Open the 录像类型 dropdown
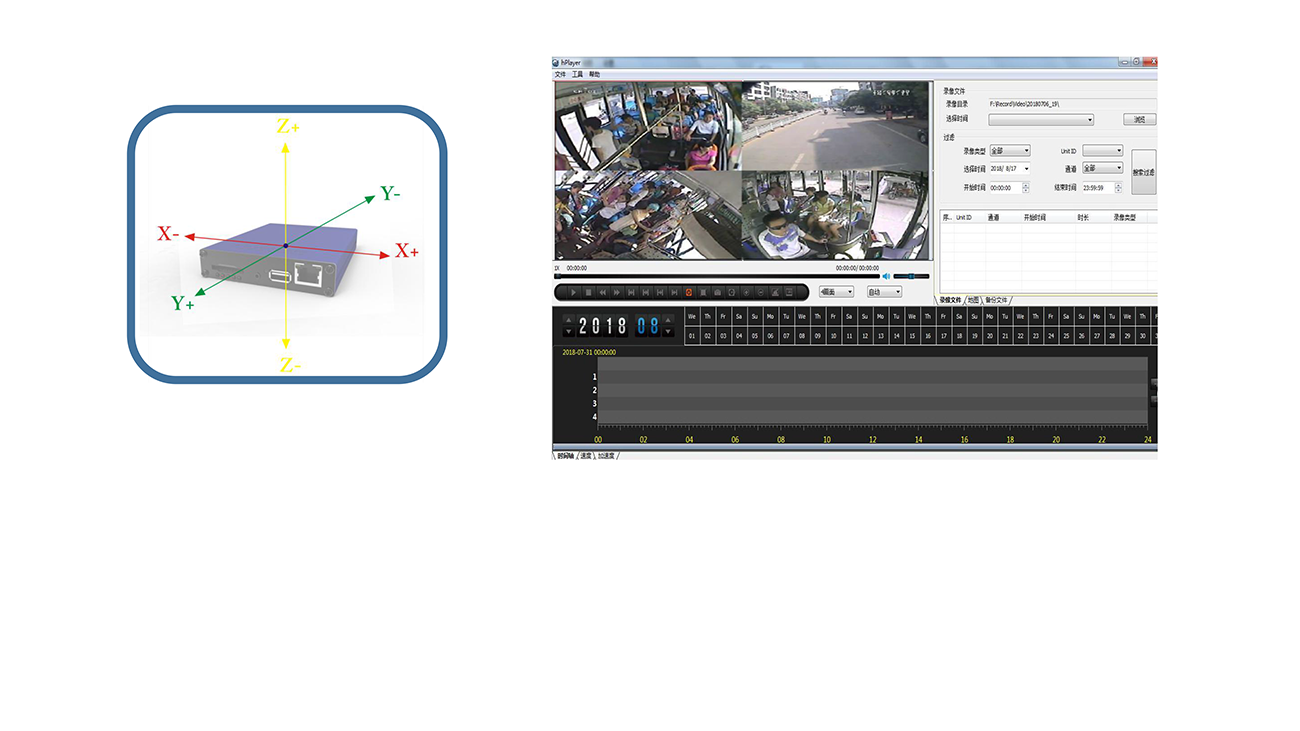This screenshot has height=731, width=1300. [x=1009, y=151]
